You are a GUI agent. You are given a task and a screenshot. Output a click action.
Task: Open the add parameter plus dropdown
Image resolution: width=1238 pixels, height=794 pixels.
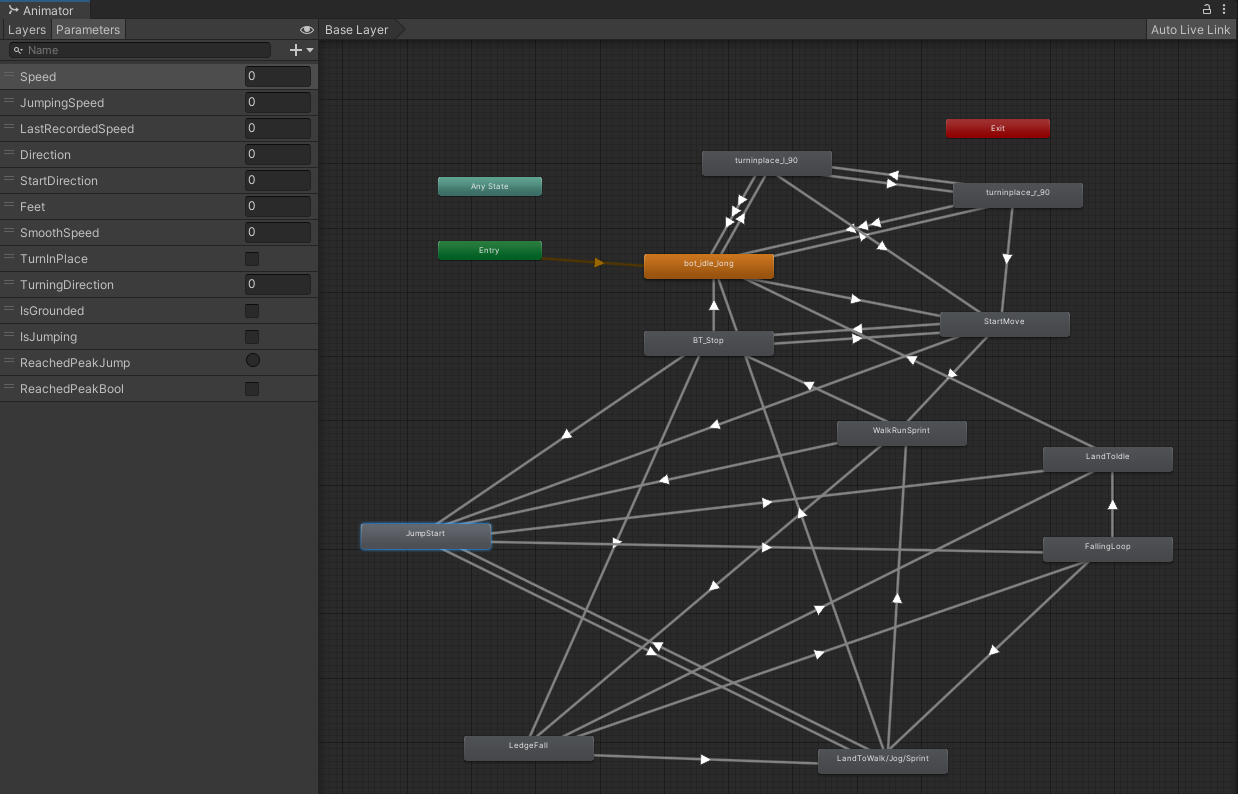[x=301, y=50]
